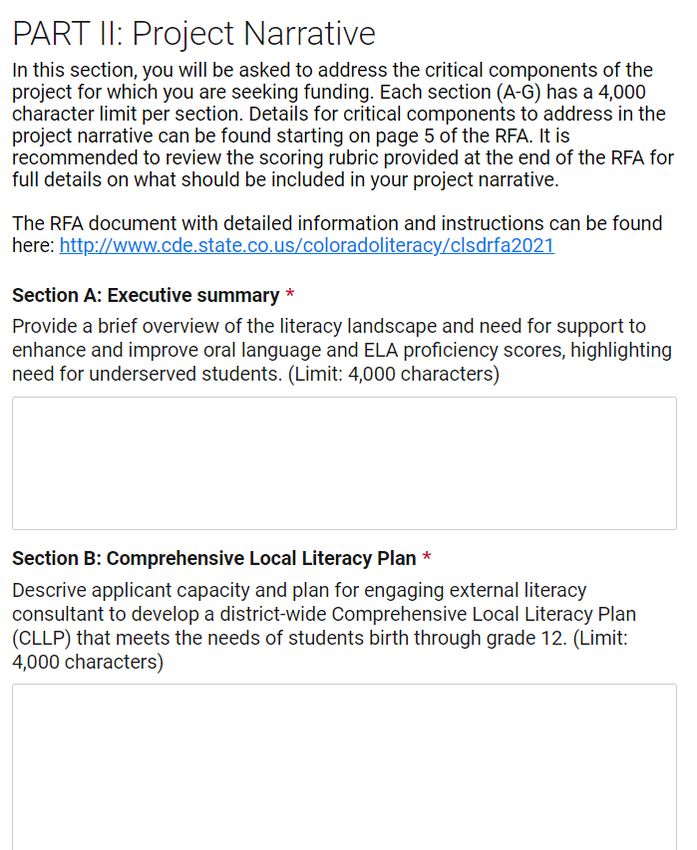Click the 'PART II: Project Narrative' heading
Screen dimensions: 697x850
(193, 34)
